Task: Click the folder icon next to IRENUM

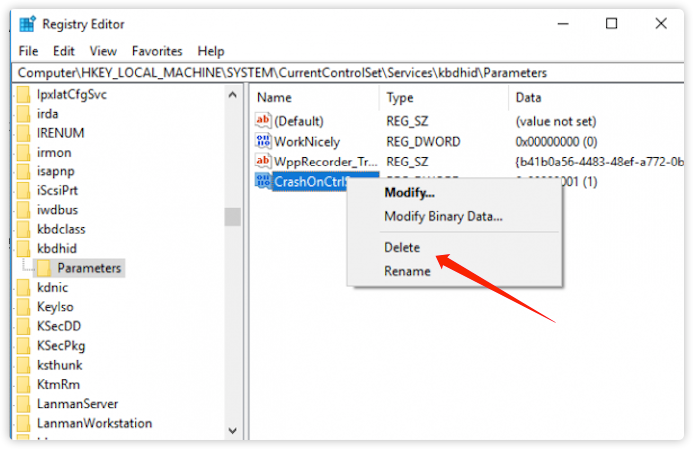Action: click(23, 133)
